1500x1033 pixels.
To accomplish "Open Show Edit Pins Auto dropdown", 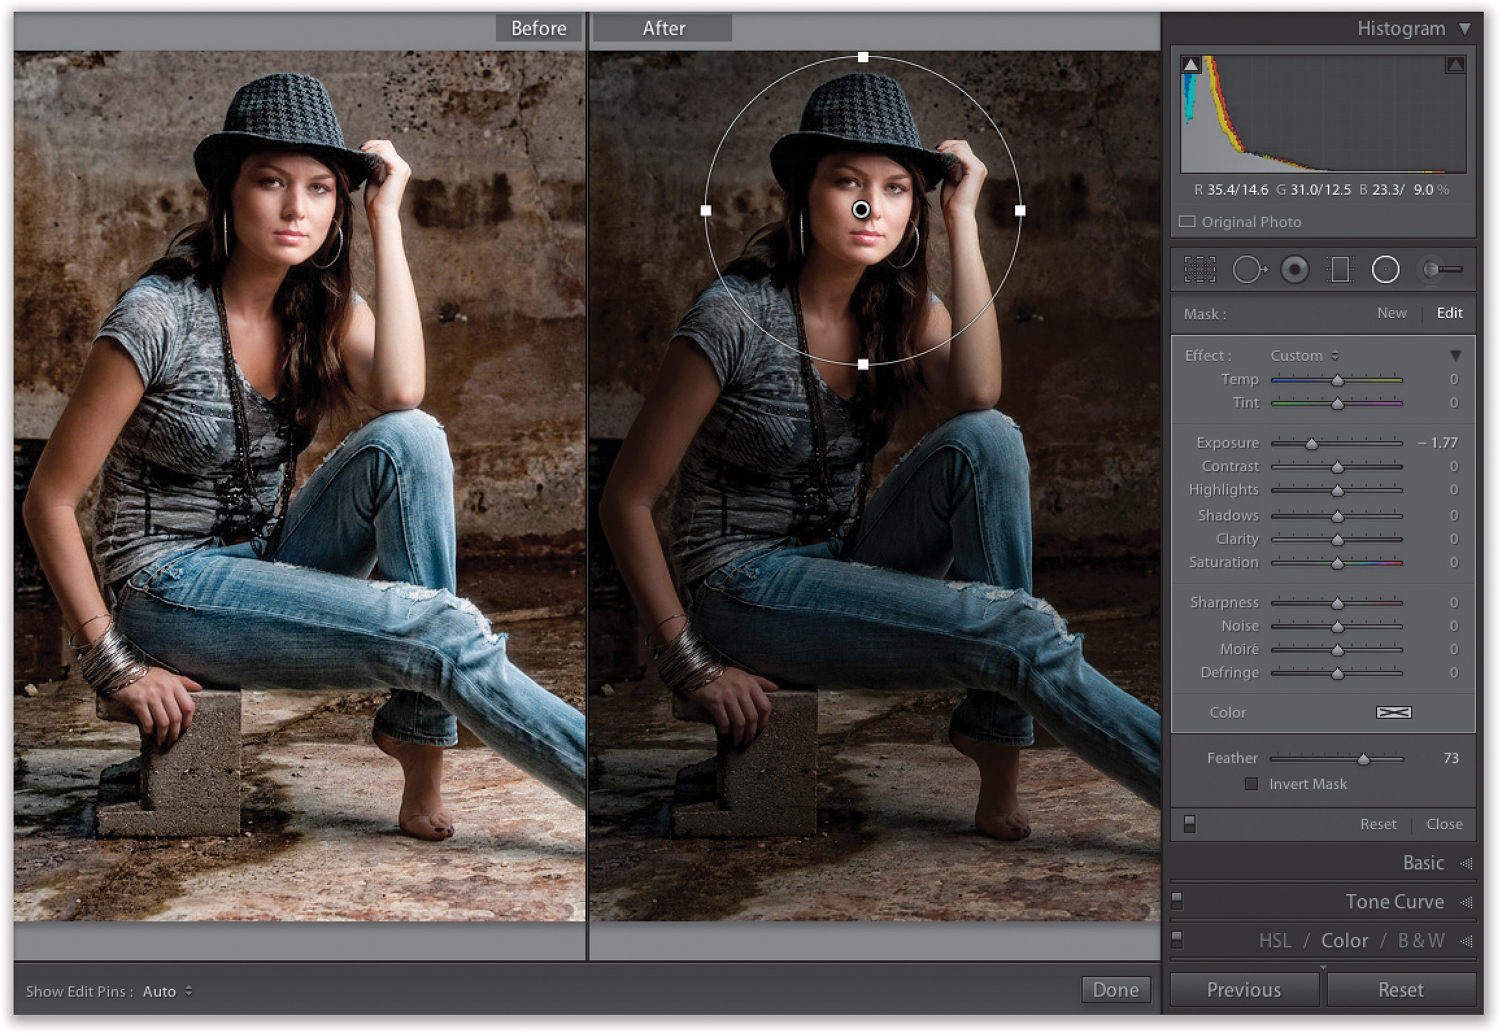I will (x=167, y=991).
